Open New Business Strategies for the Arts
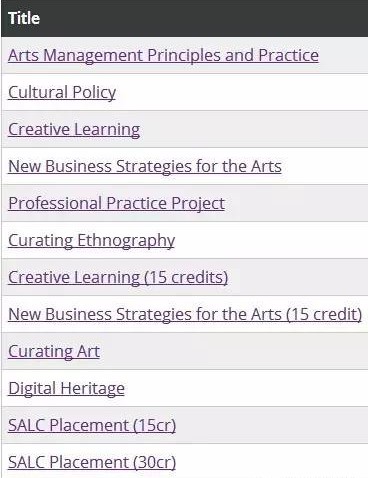 [x=145, y=166]
